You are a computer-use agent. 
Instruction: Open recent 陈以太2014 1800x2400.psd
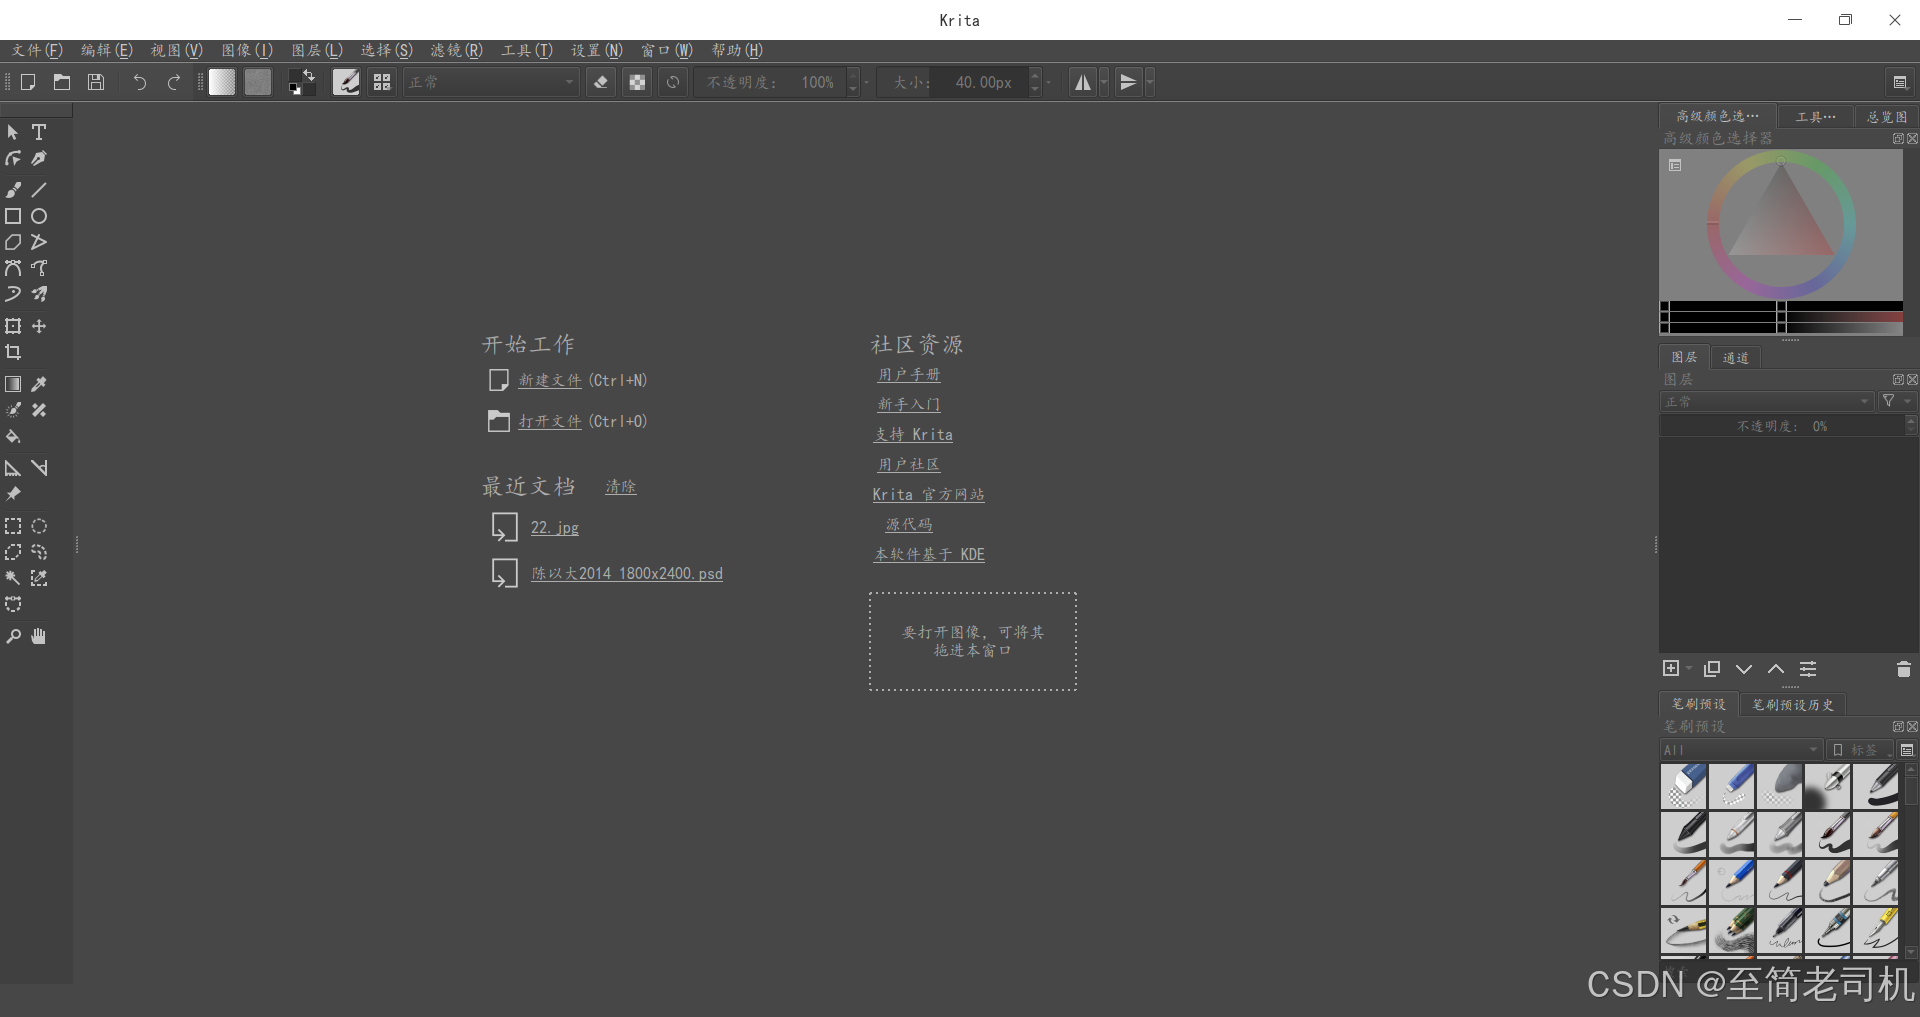(627, 573)
